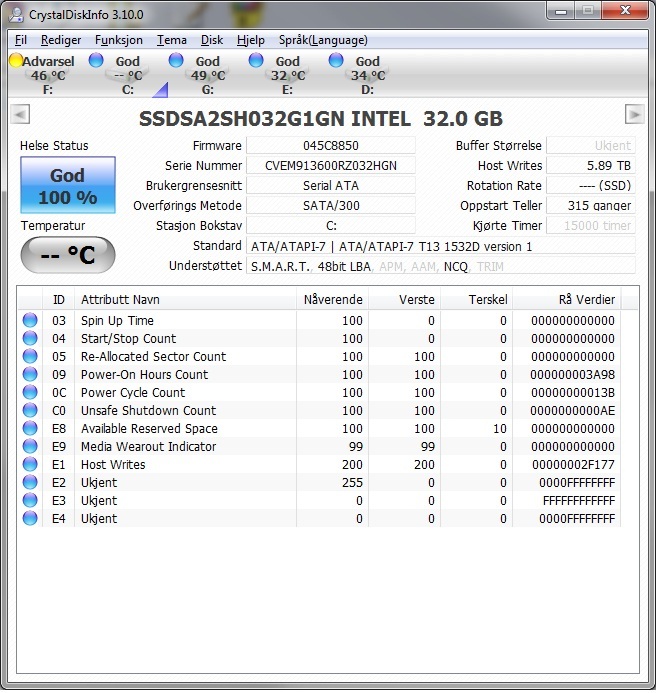The image size is (658, 693).
Task: Click the Rotation Rate (SSD) field
Action: pos(591,186)
